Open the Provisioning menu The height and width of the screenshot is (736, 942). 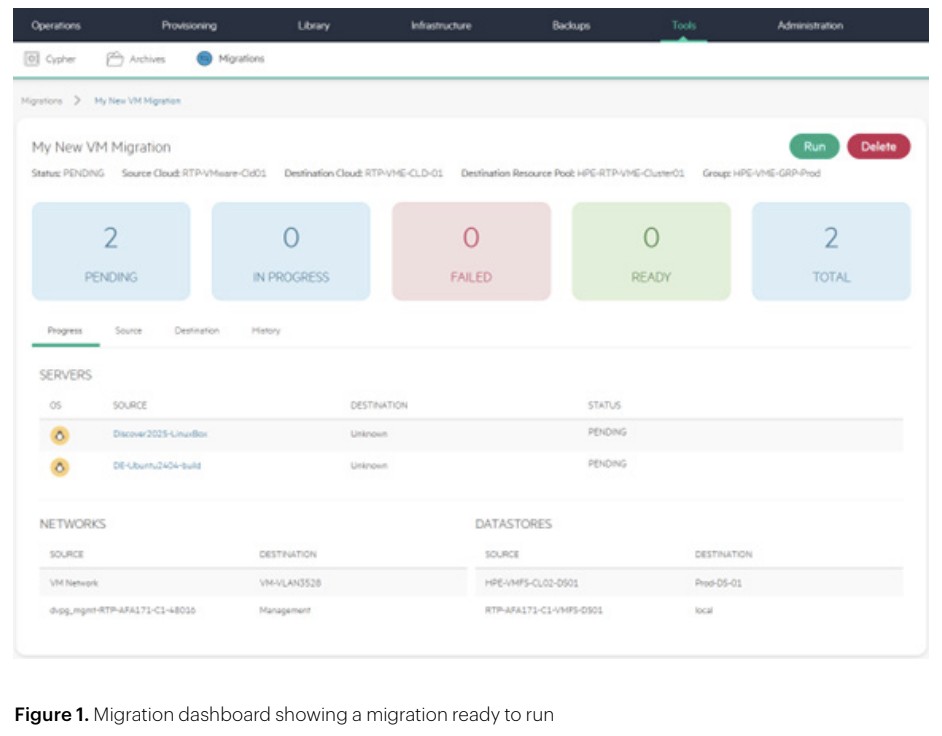coord(189,25)
